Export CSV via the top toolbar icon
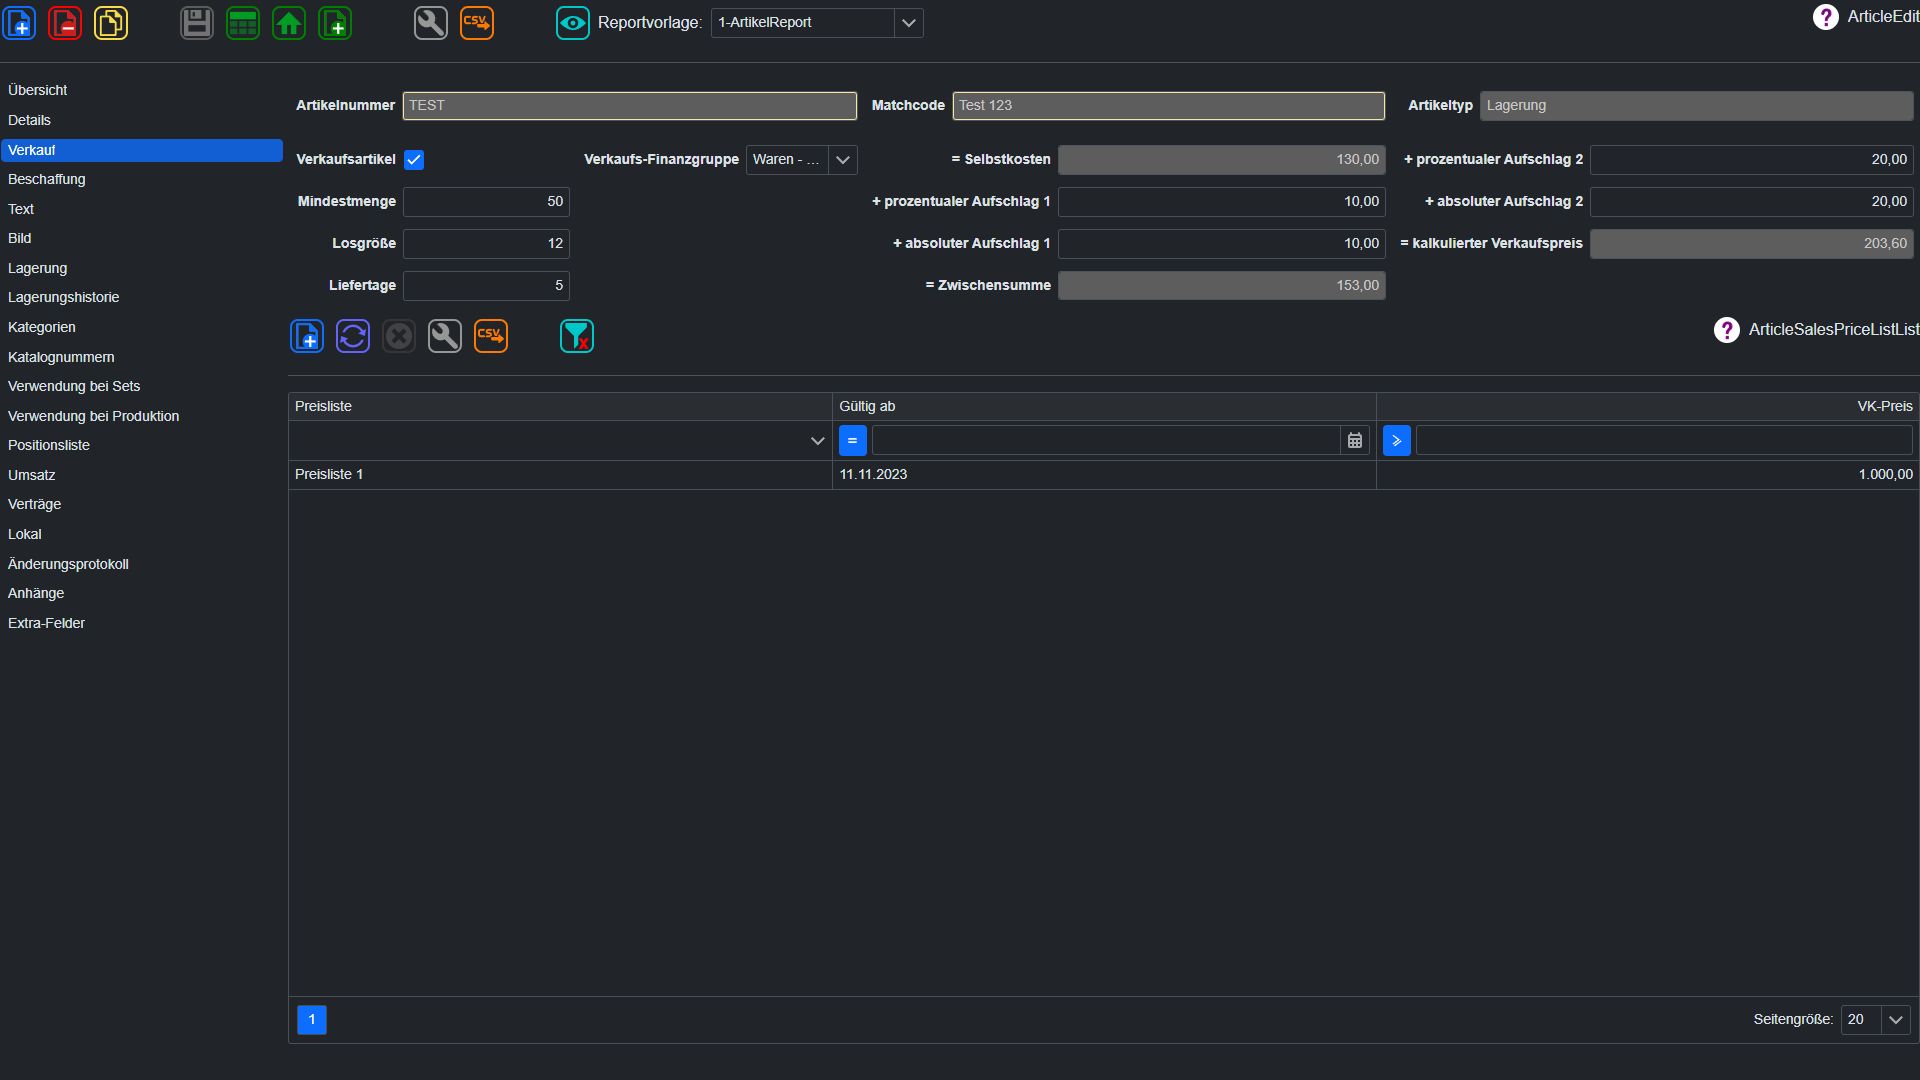Screen dimensions: 1920x1080 [x=477, y=22]
